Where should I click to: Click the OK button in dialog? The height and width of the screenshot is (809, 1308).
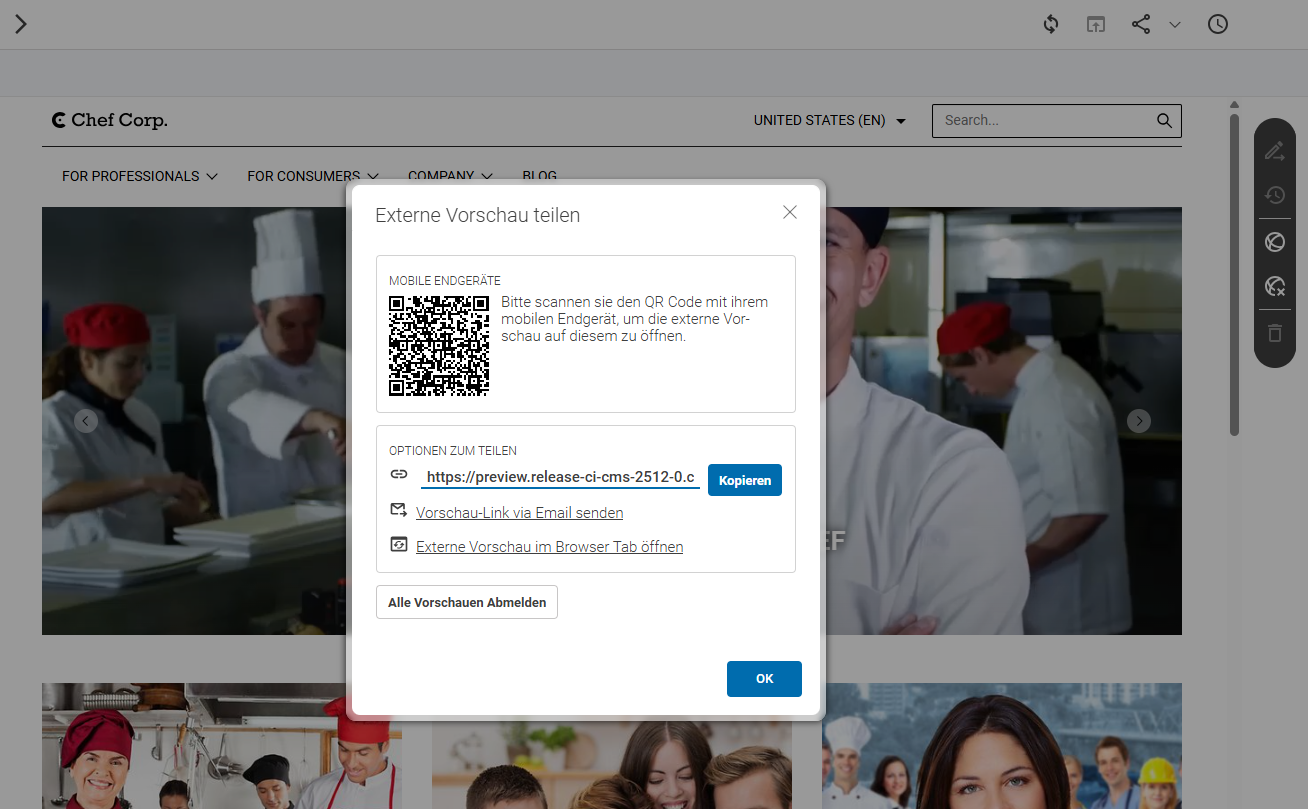(764, 679)
